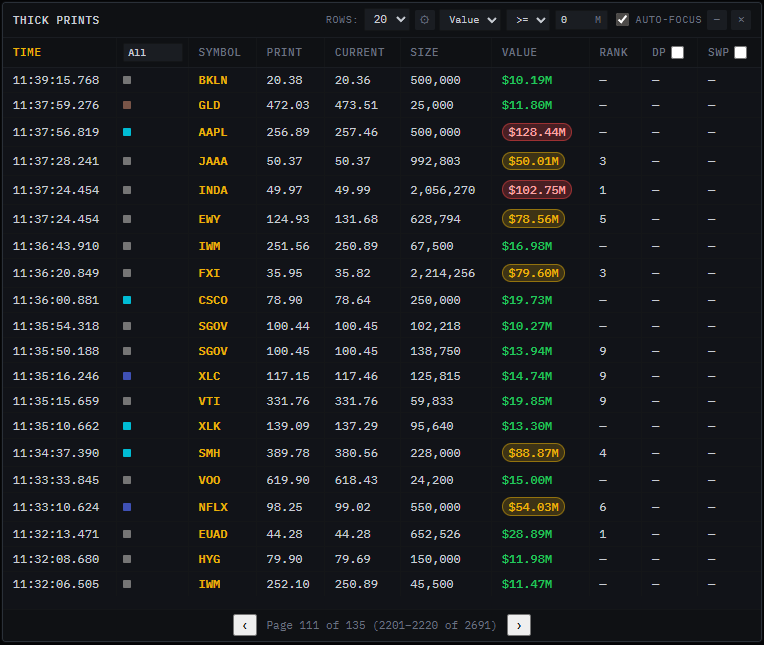Viewport: 764px width, 645px height.
Task: Open the AAPL symbol
Action: click(213, 132)
